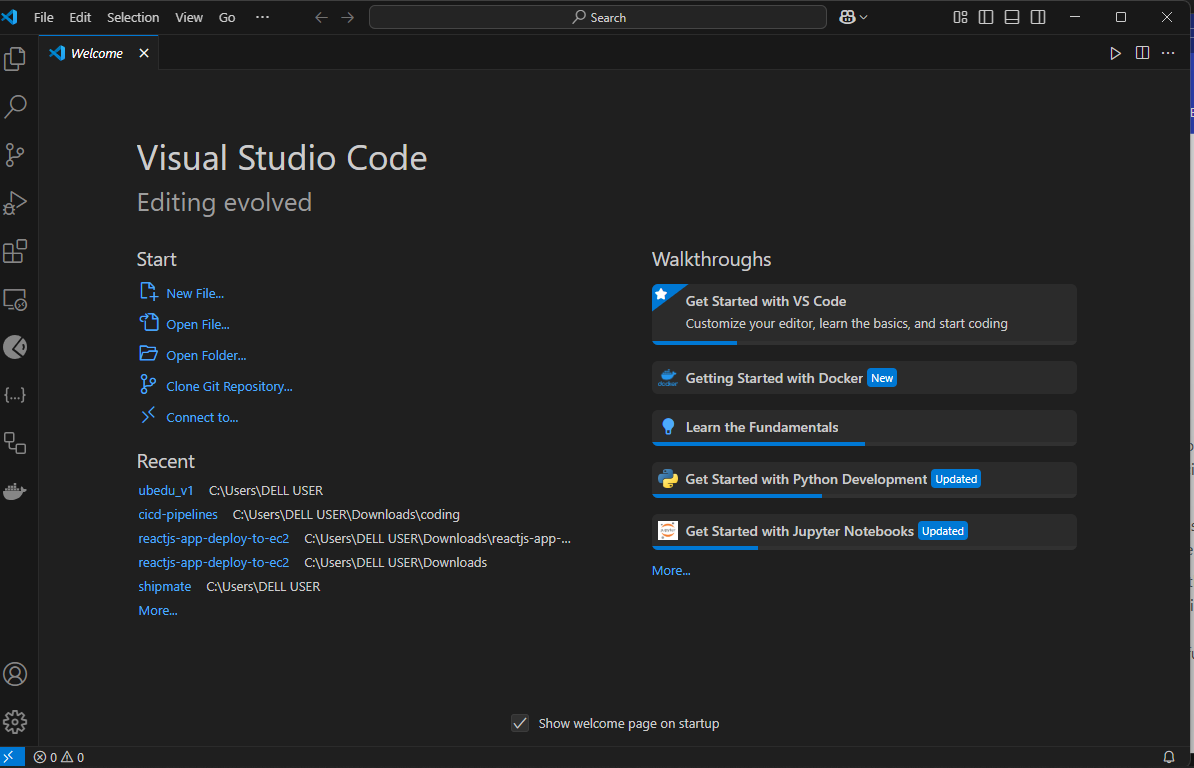
Task: Open recent folder shipmate
Action: coord(164,586)
